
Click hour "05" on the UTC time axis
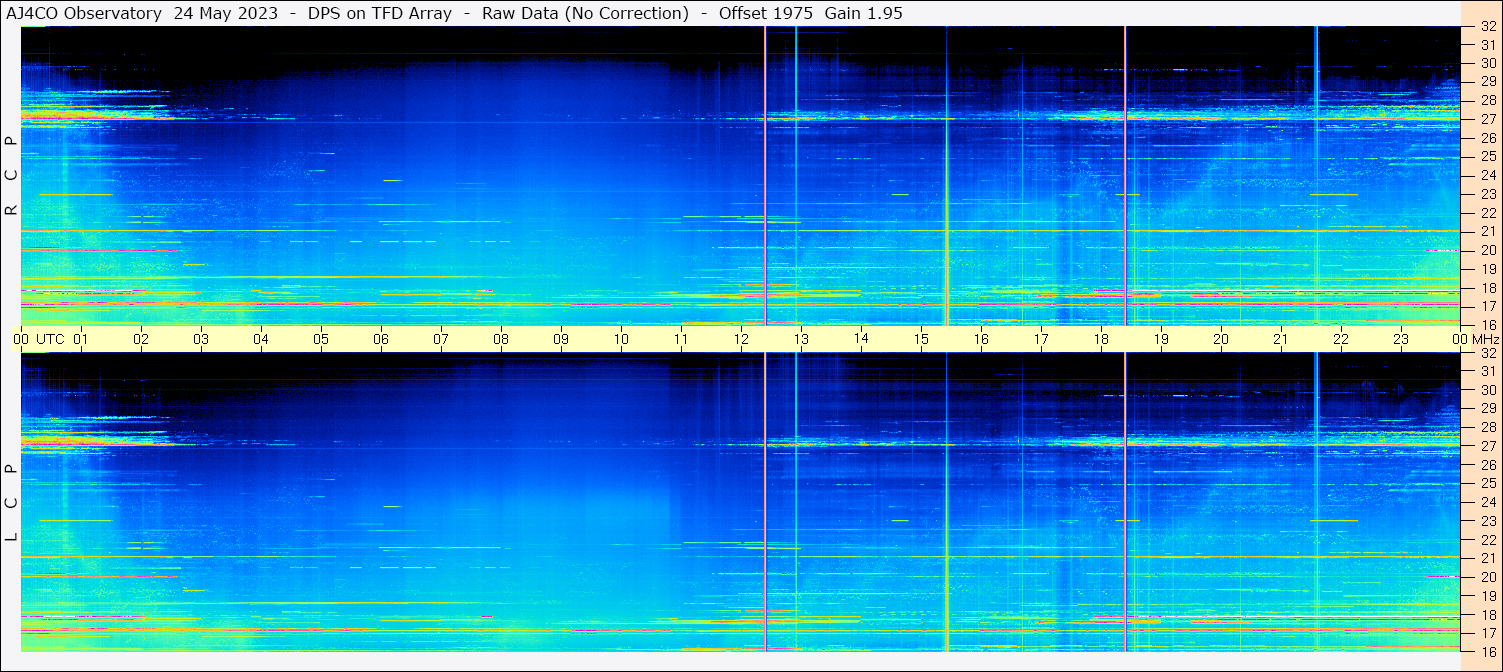[321, 339]
